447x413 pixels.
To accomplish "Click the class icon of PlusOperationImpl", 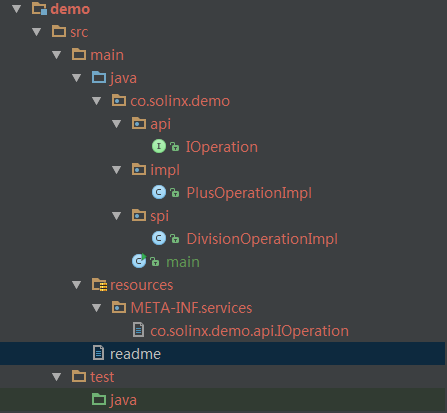I will 159,192.
